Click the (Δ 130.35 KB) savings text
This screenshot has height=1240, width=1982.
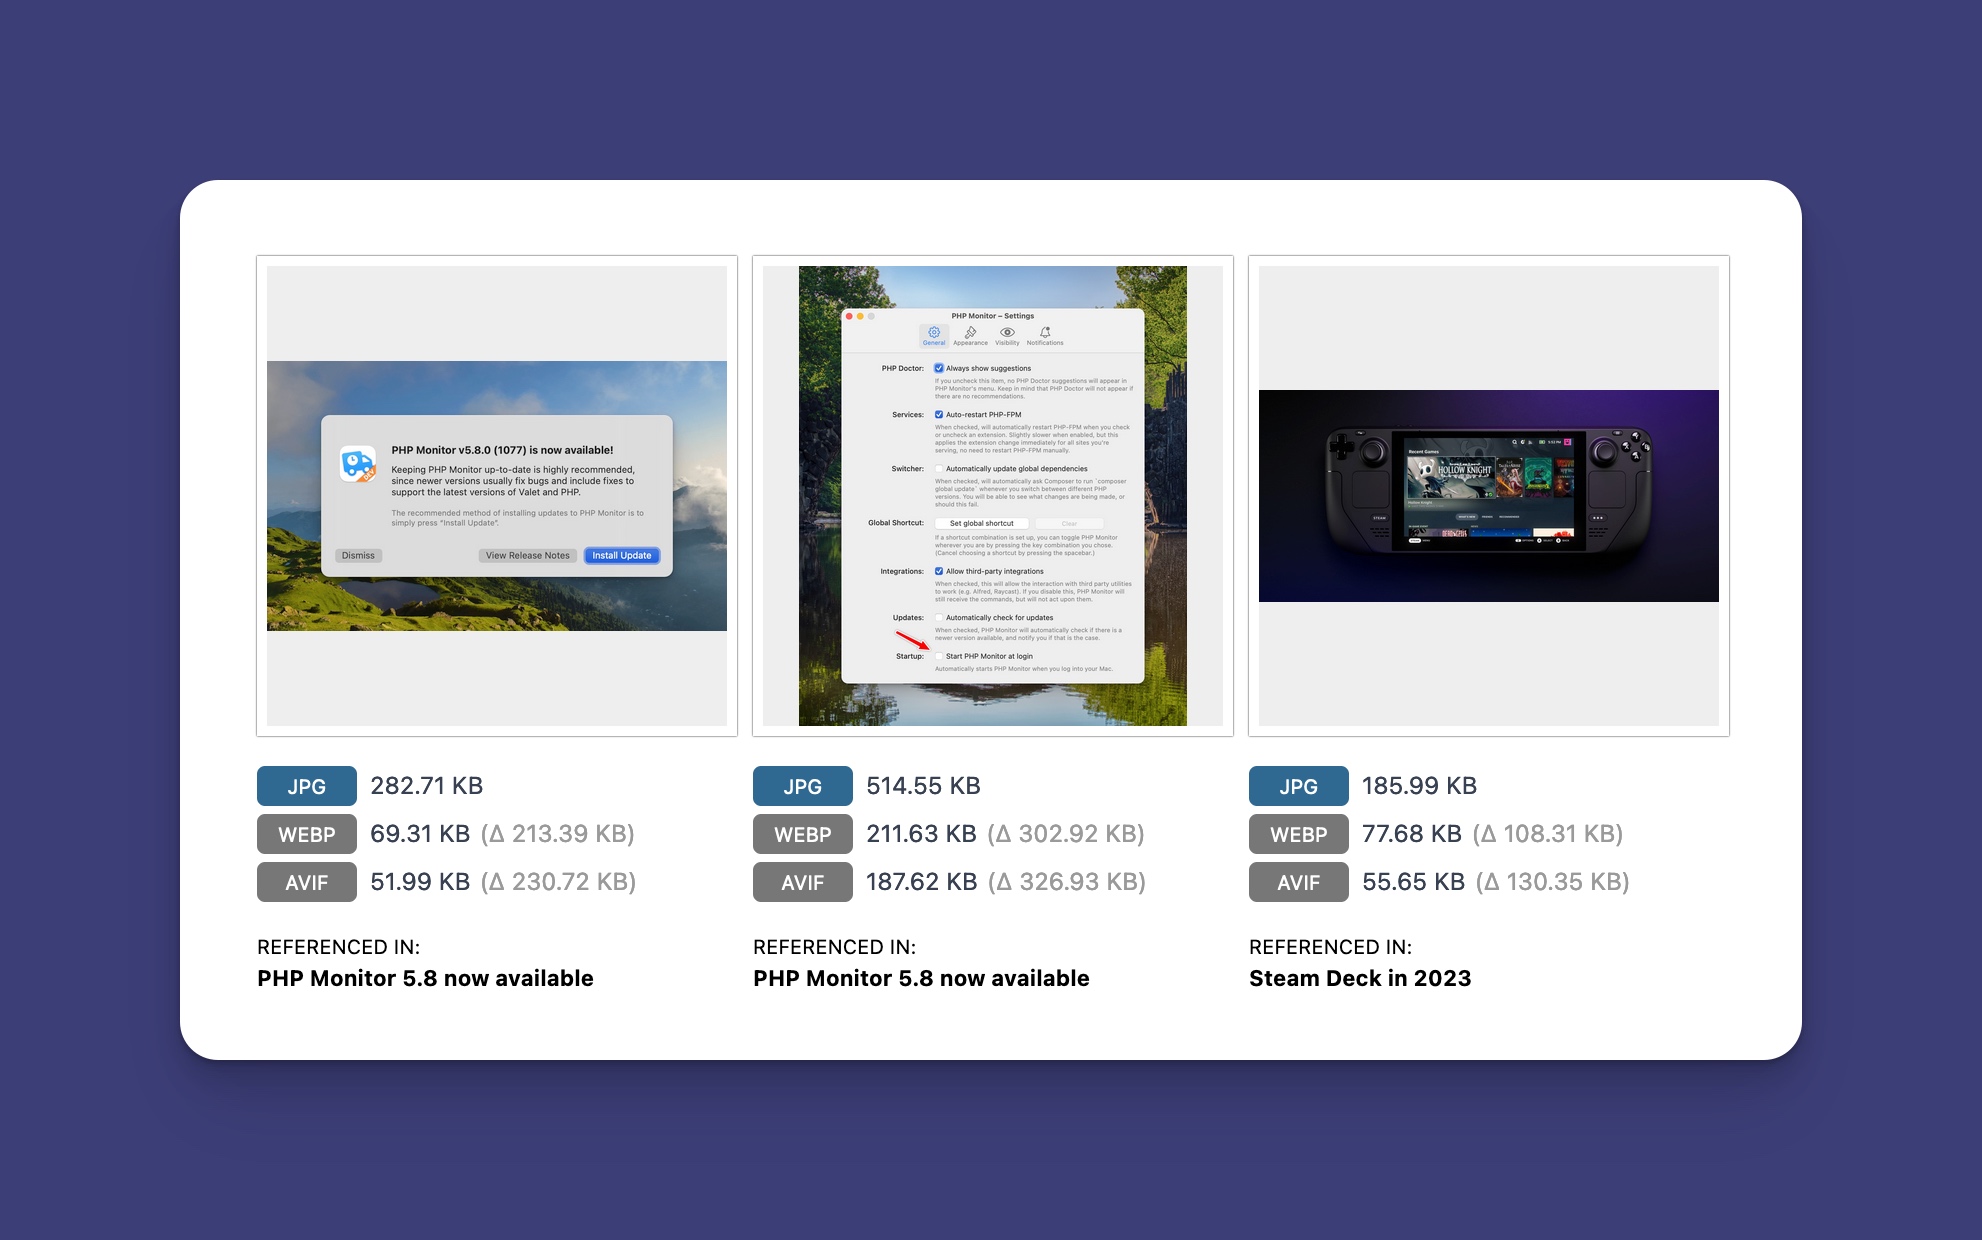[1553, 882]
